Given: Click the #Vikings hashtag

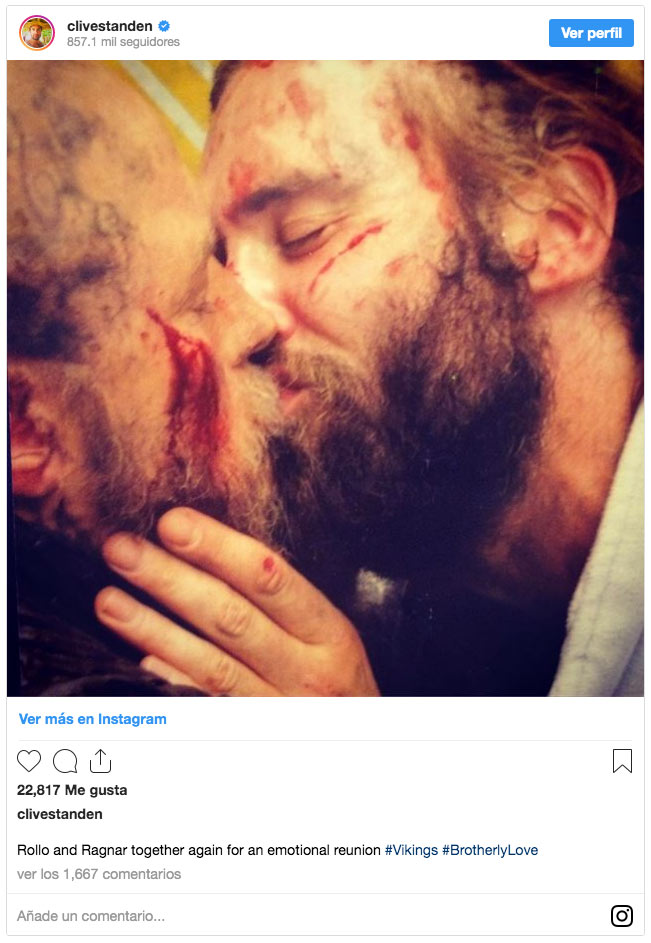Looking at the screenshot, I should (x=411, y=850).
